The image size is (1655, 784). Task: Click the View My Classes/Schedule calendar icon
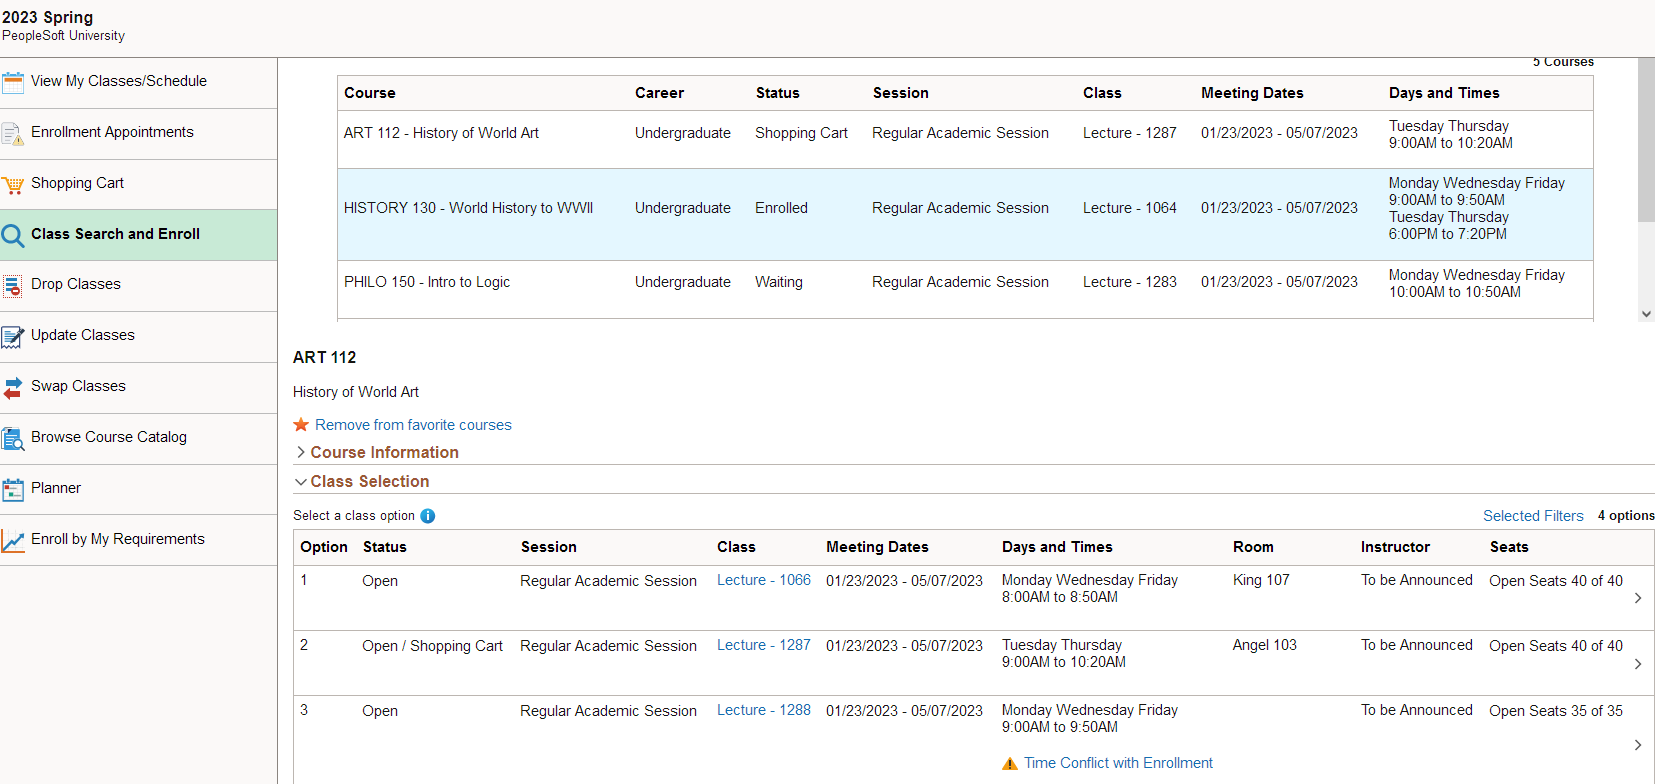(13, 82)
